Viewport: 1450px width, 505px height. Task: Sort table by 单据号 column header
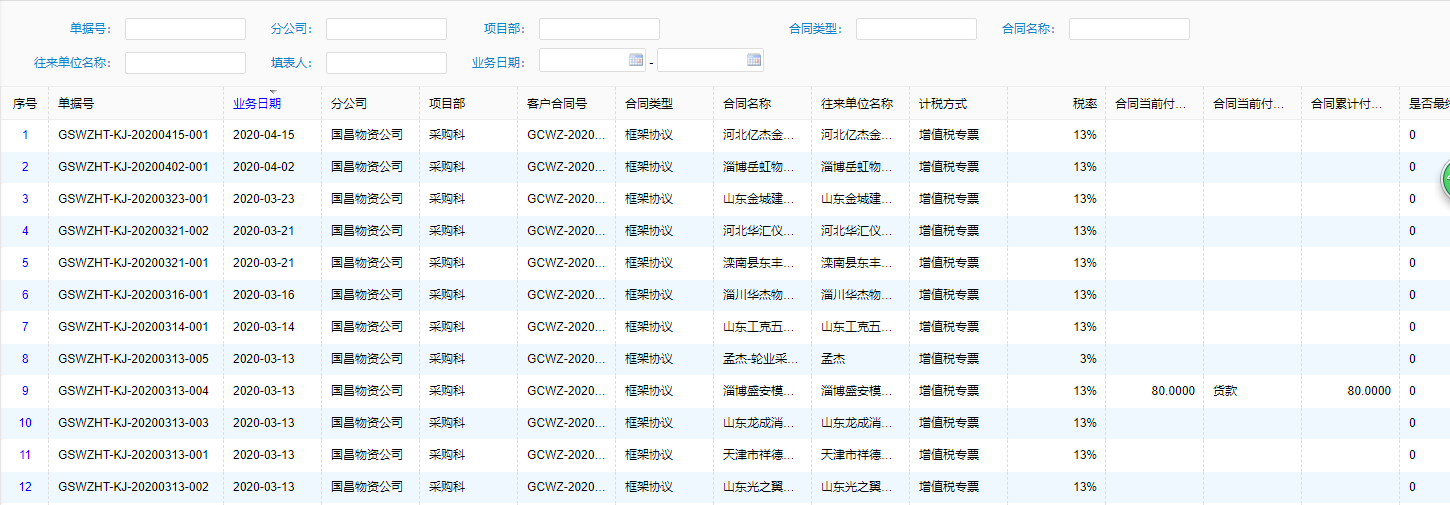(77, 103)
